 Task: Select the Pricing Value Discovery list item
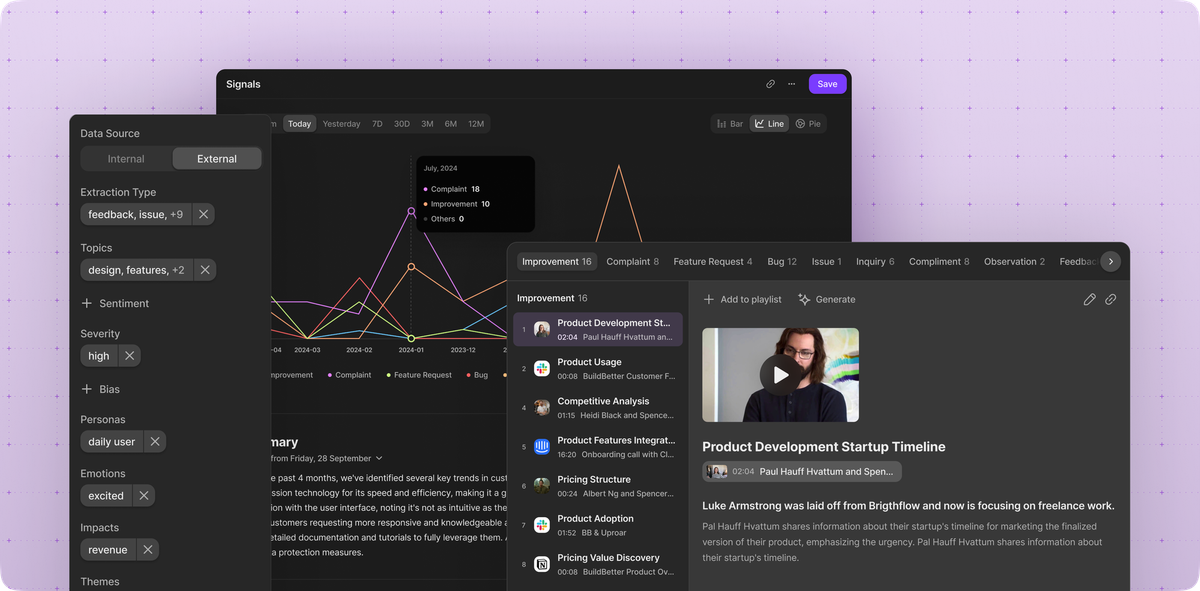point(598,564)
